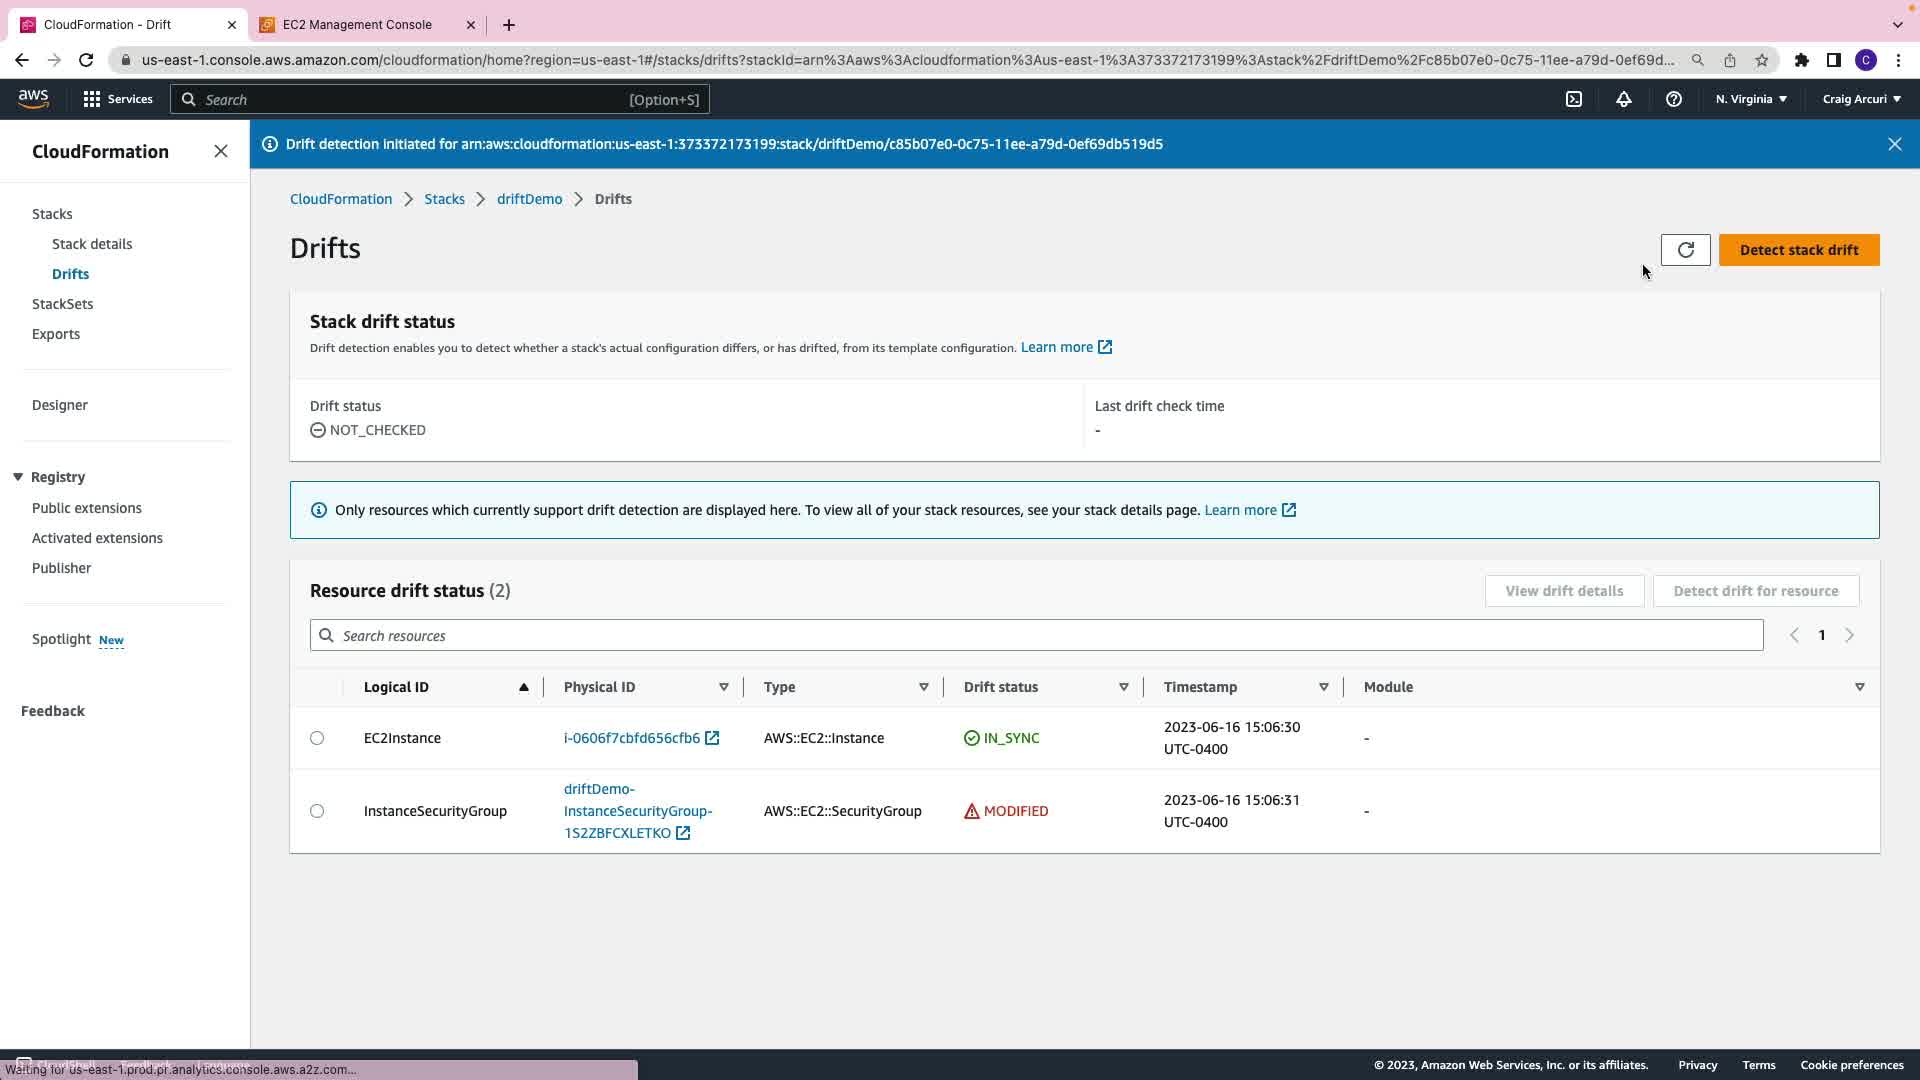
Task: Sort by the Drift status column arrow
Action: click(x=1123, y=687)
